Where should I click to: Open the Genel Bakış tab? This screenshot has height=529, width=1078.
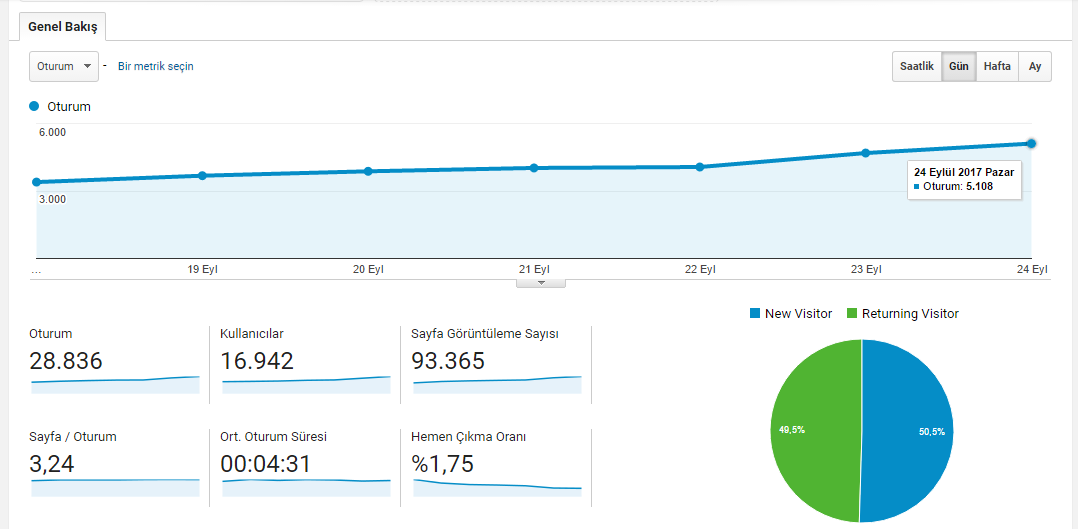point(63,28)
